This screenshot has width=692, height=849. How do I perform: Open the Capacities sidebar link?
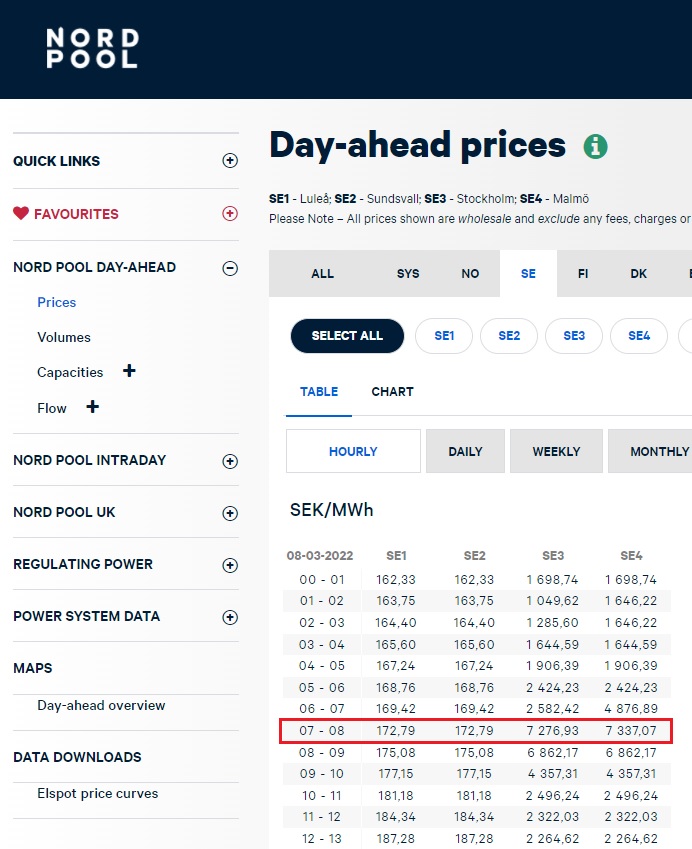coord(70,373)
